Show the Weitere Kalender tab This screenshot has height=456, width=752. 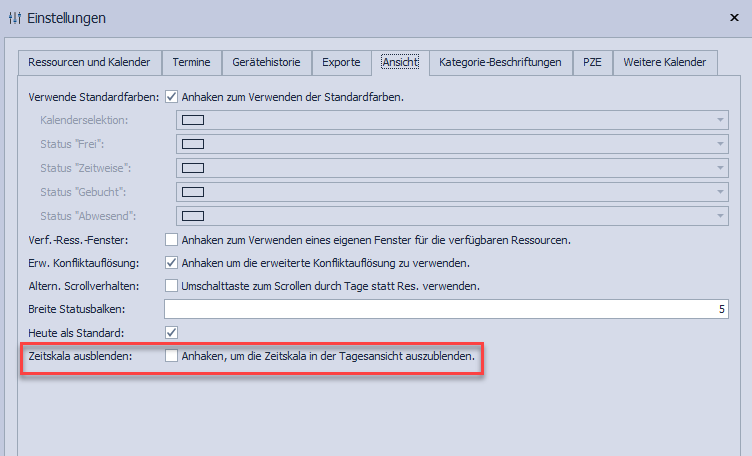[664, 62]
